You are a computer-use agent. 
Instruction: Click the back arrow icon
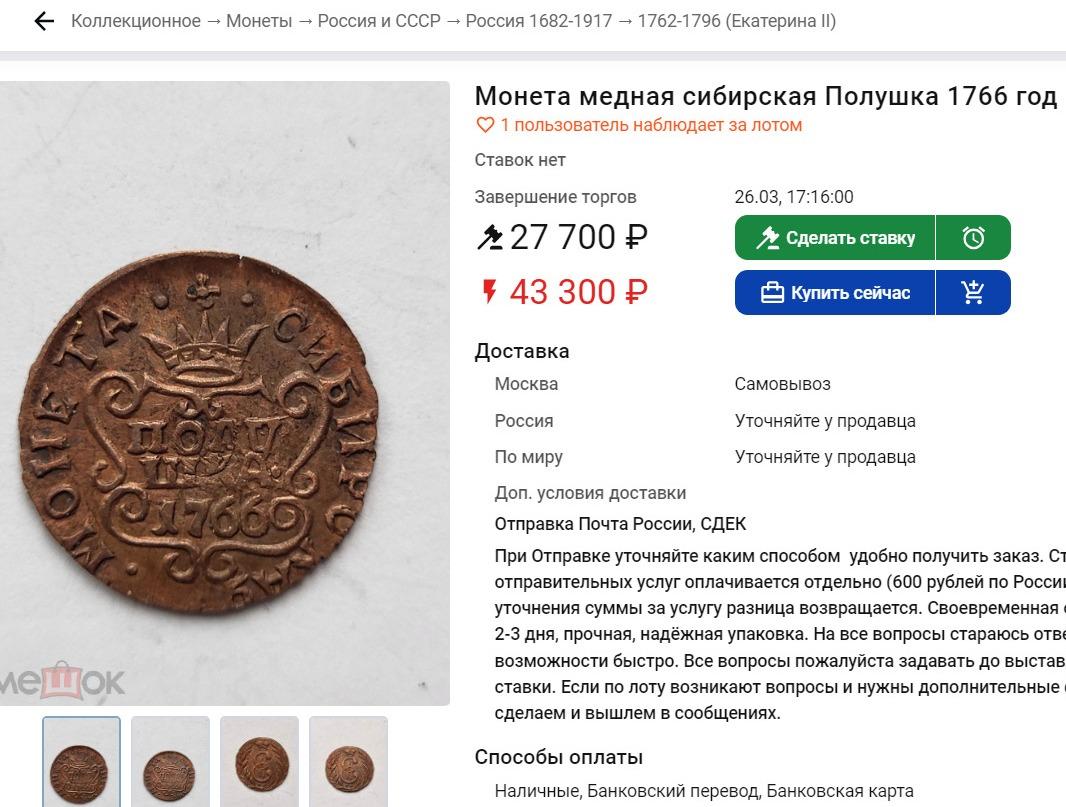43,21
